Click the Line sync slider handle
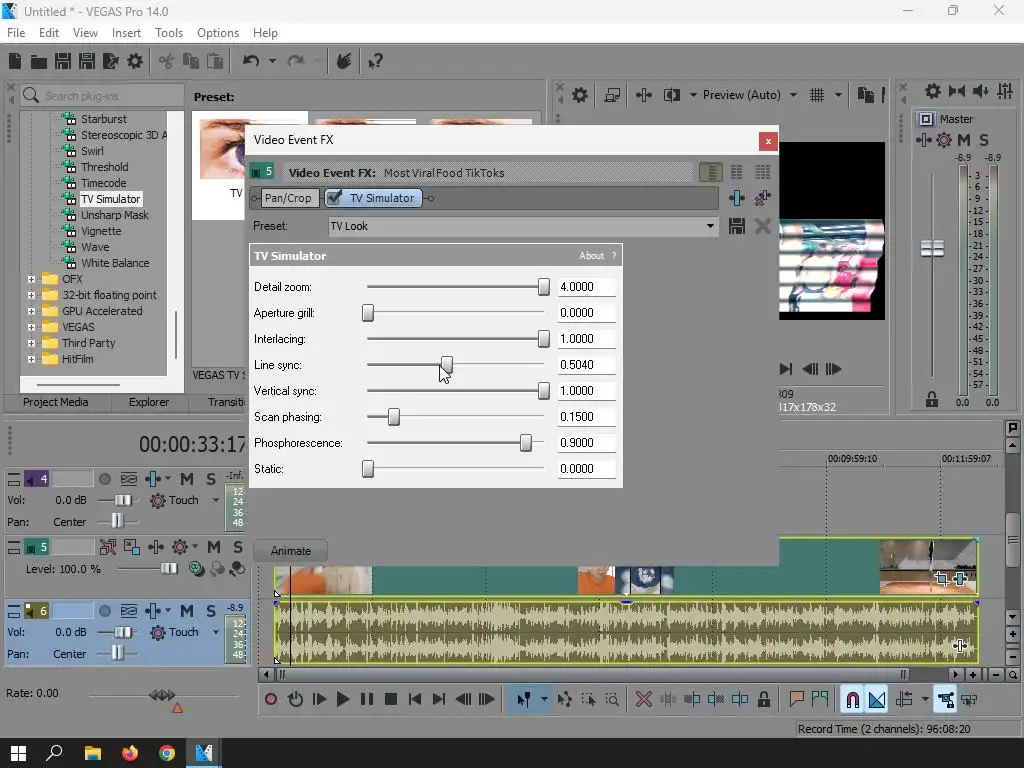The width and height of the screenshot is (1024, 768). [447, 365]
